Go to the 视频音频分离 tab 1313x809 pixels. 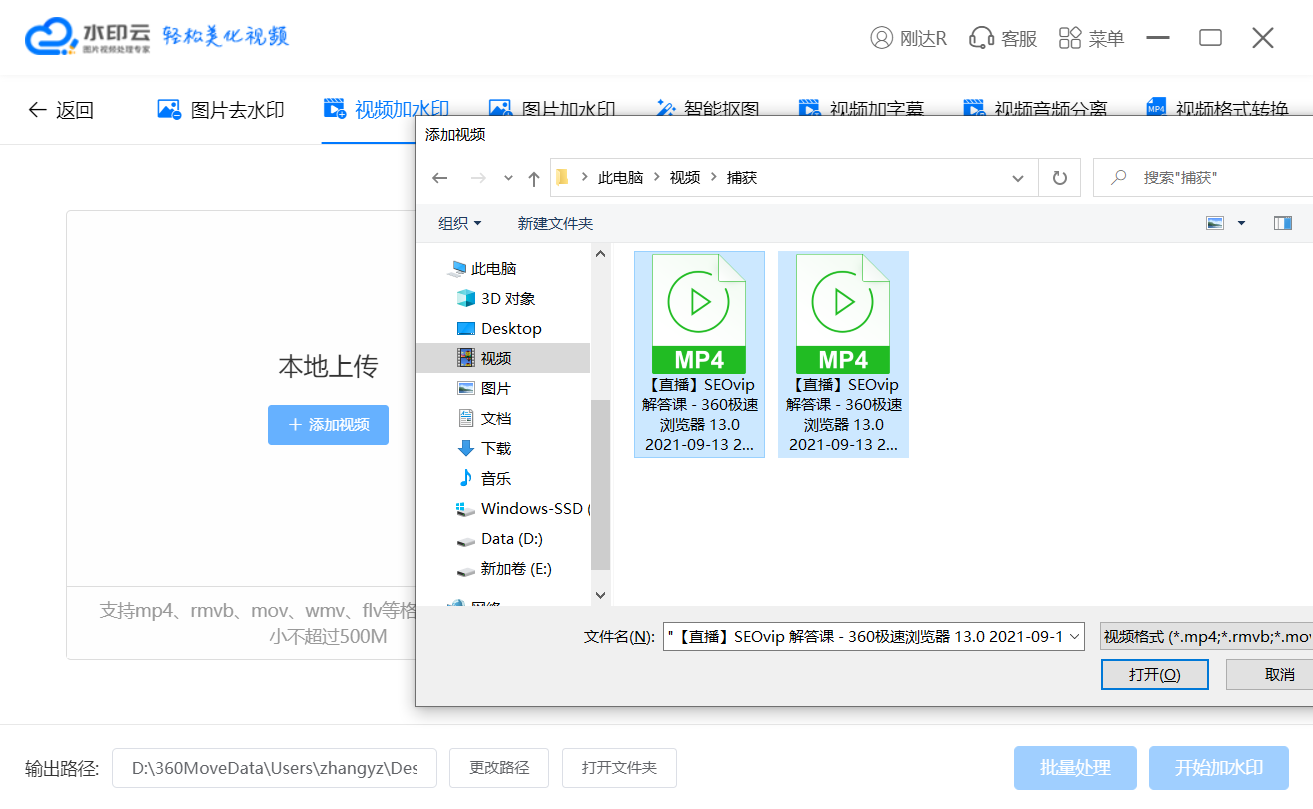click(1035, 110)
